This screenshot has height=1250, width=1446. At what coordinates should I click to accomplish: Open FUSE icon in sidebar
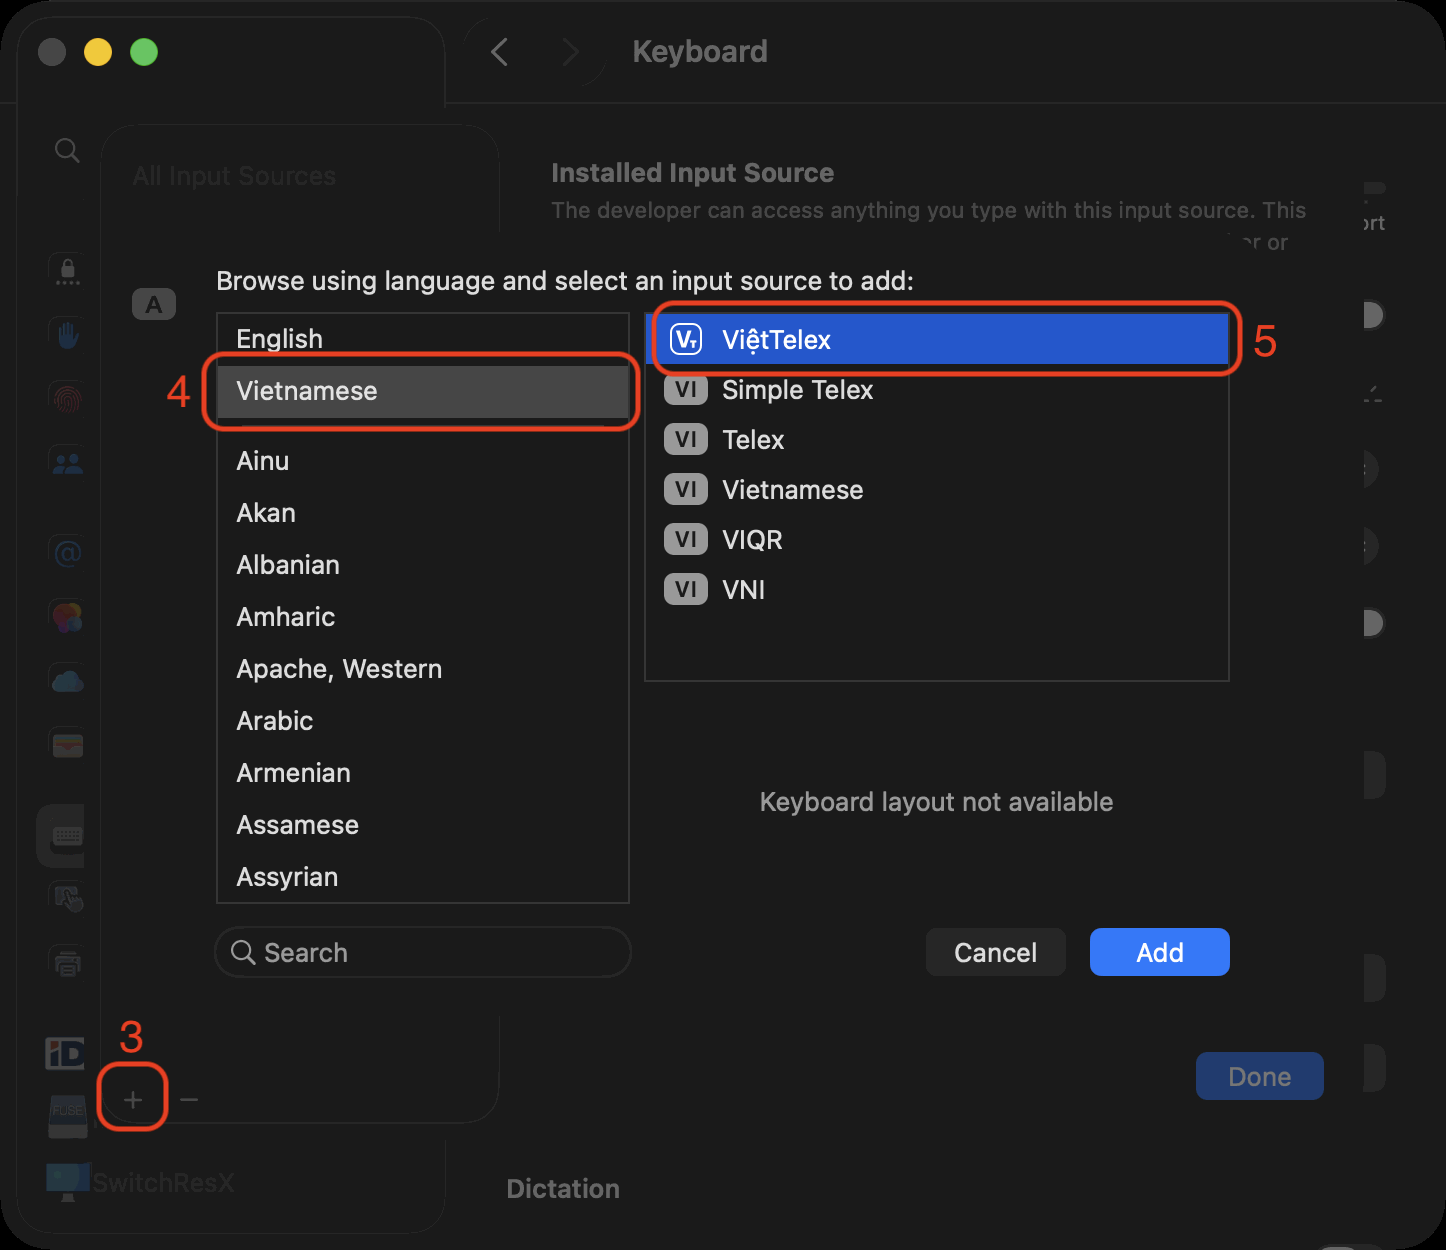tap(68, 1116)
